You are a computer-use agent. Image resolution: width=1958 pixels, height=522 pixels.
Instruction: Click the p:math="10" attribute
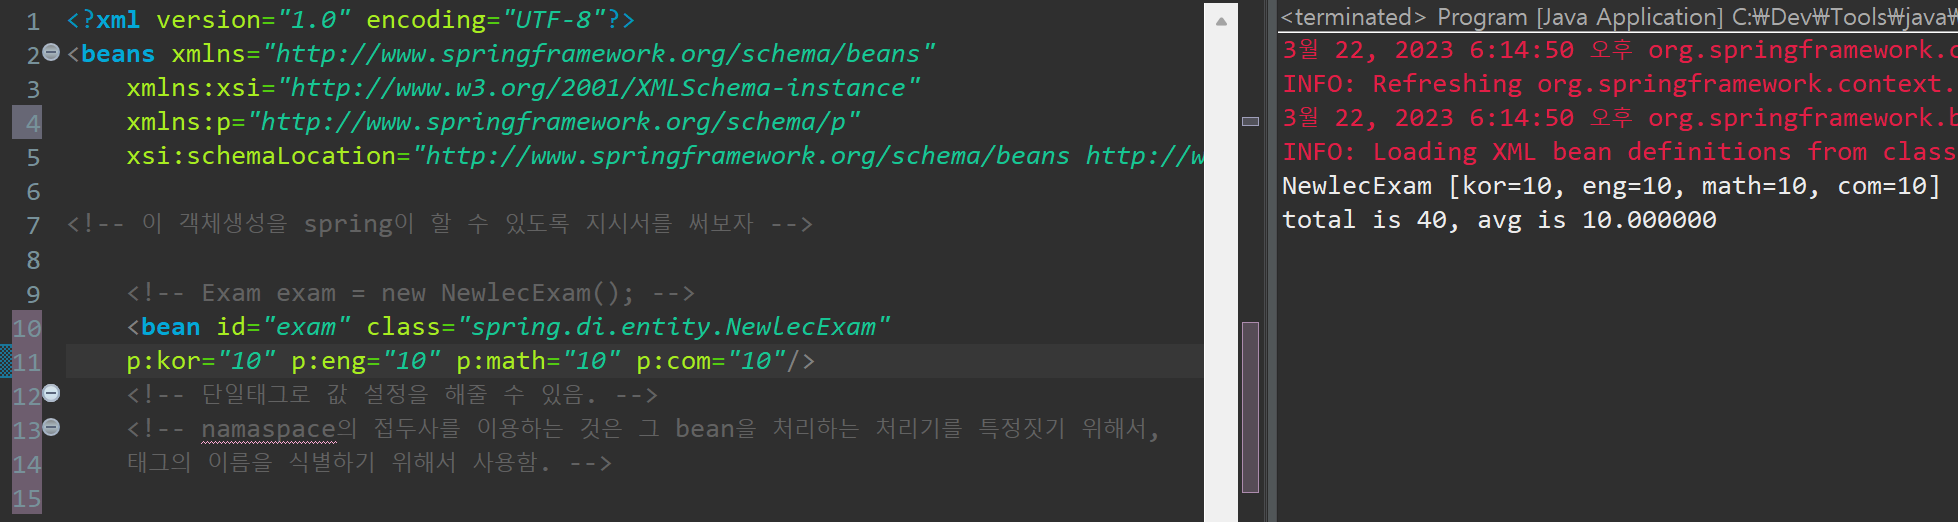pyautogui.click(x=539, y=361)
